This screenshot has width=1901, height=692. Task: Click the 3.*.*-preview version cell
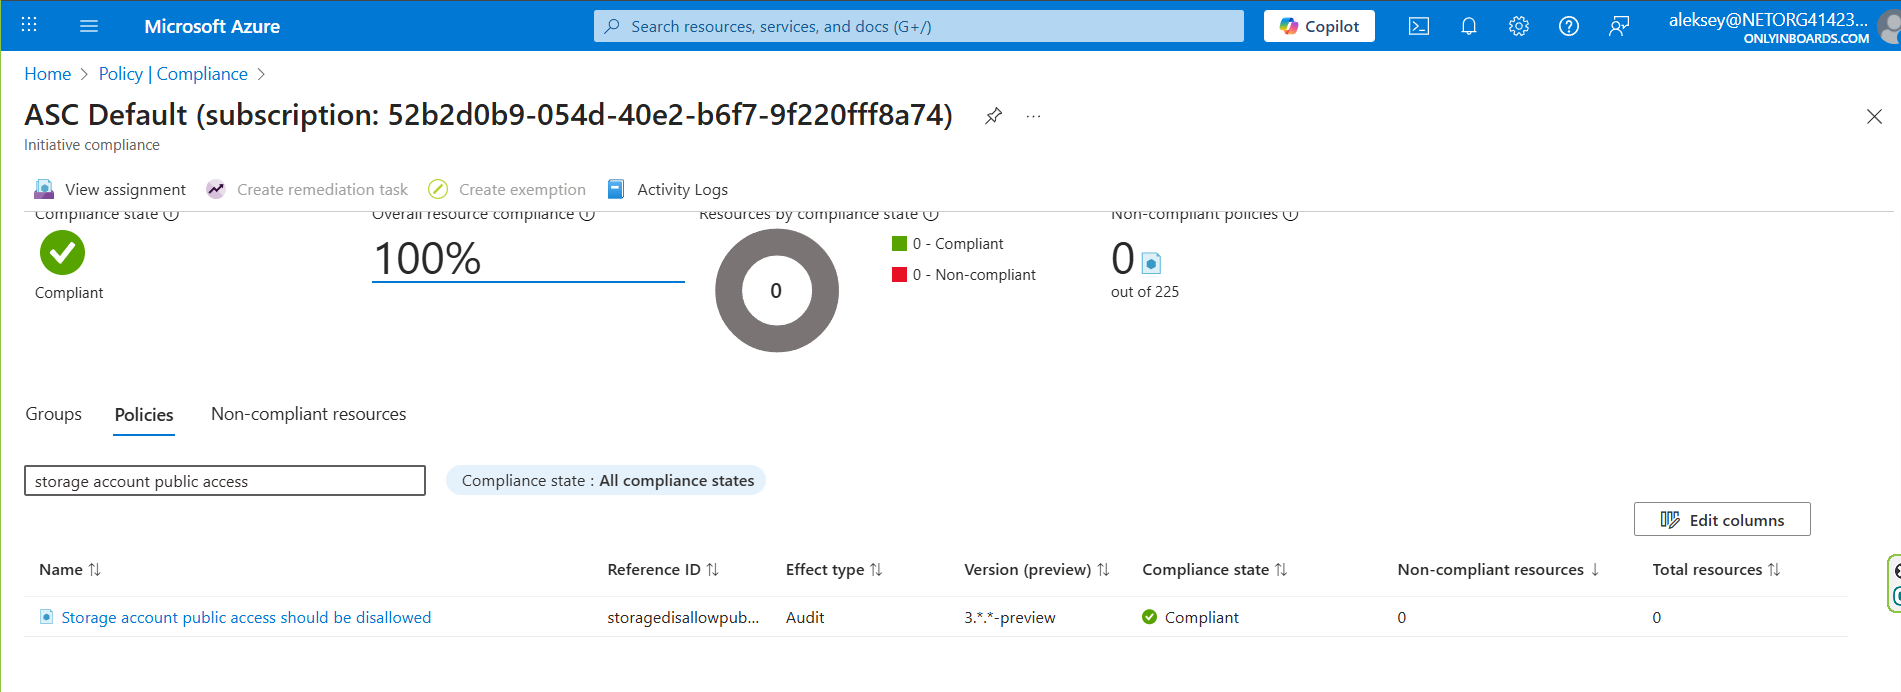[1010, 617]
